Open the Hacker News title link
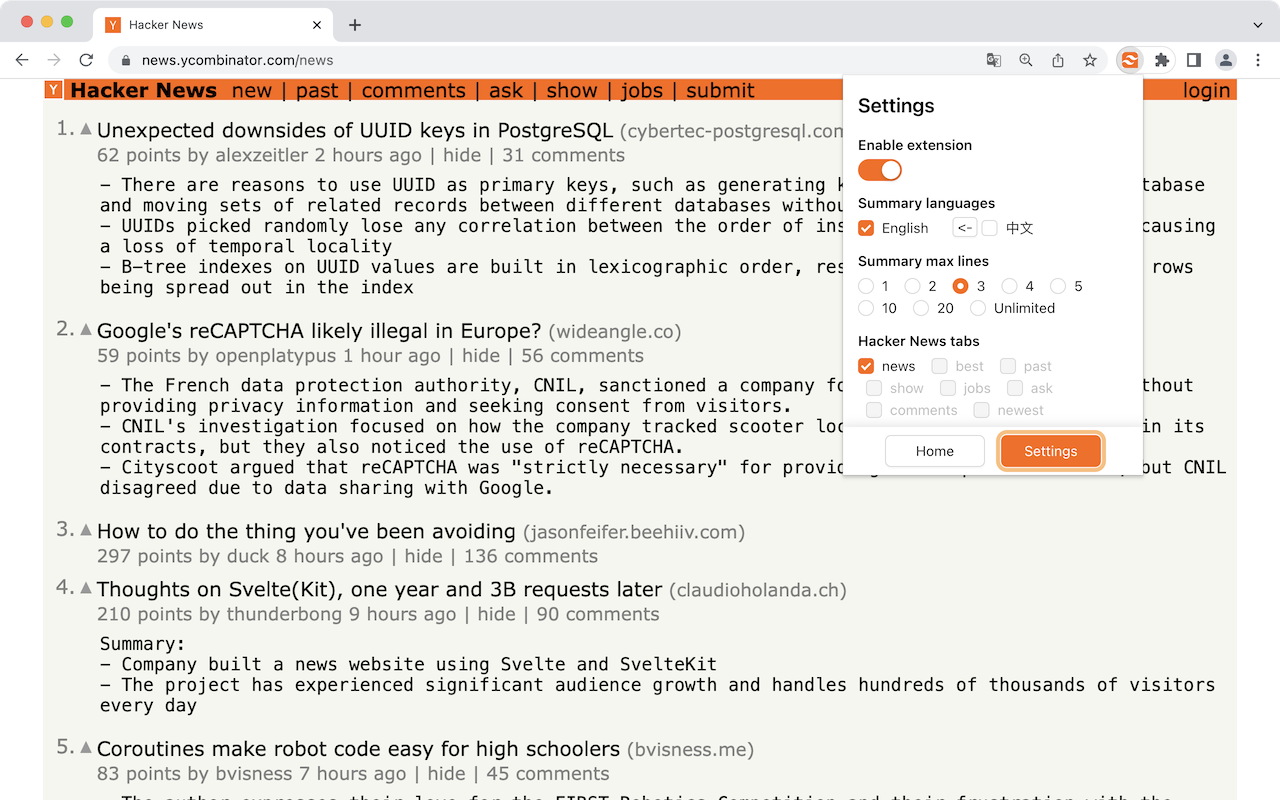Image resolution: width=1280 pixels, height=800 pixels. pos(144,90)
